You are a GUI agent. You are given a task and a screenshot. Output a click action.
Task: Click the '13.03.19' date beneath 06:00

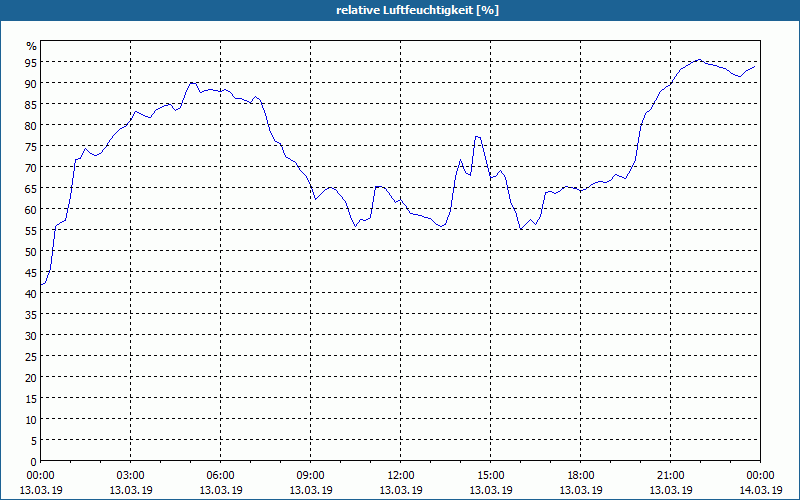(x=220, y=490)
